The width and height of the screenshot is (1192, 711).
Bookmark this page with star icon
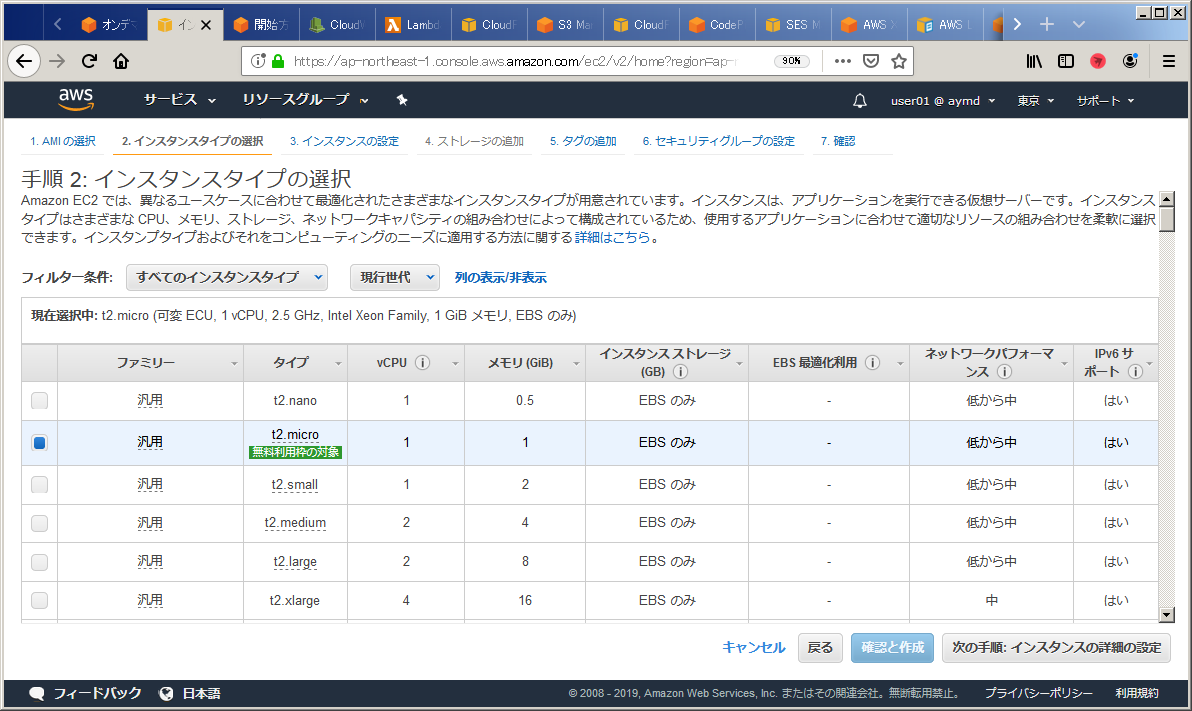899,61
